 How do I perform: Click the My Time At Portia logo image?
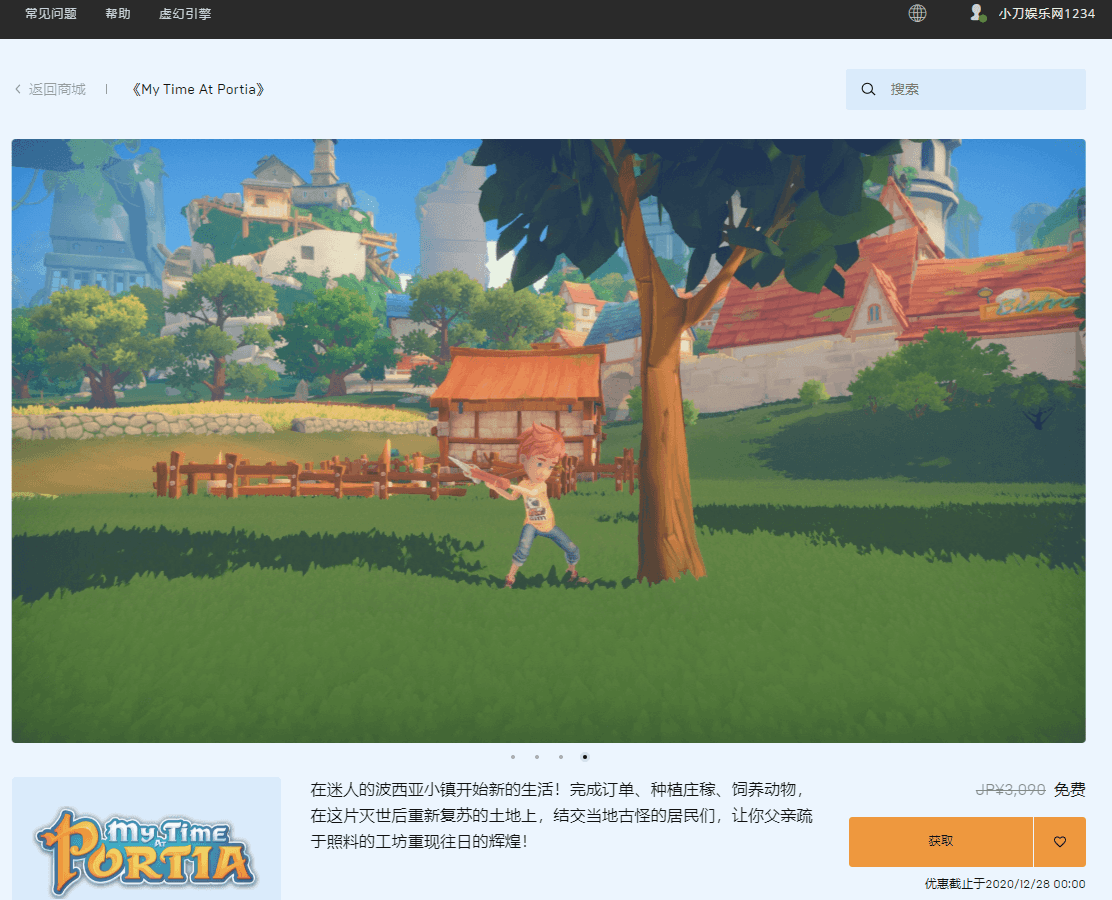(x=144, y=845)
